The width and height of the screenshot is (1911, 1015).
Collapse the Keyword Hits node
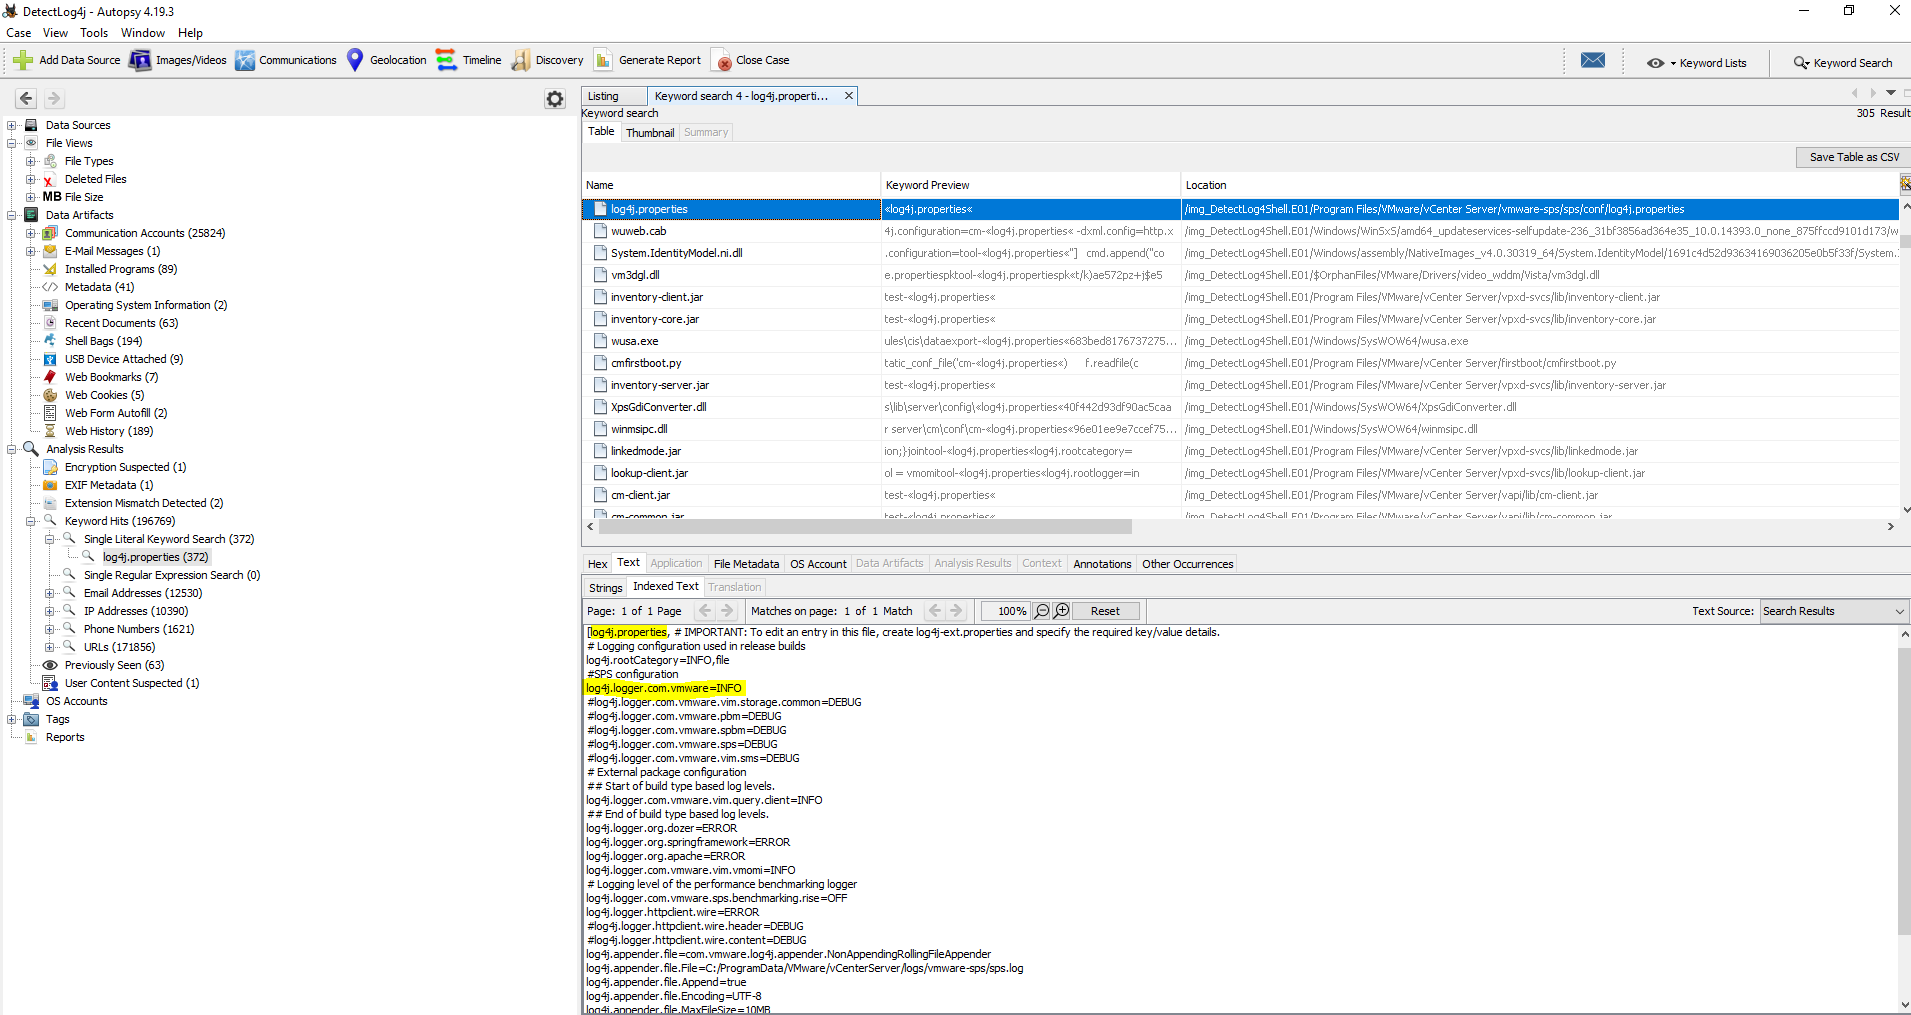click(x=31, y=521)
